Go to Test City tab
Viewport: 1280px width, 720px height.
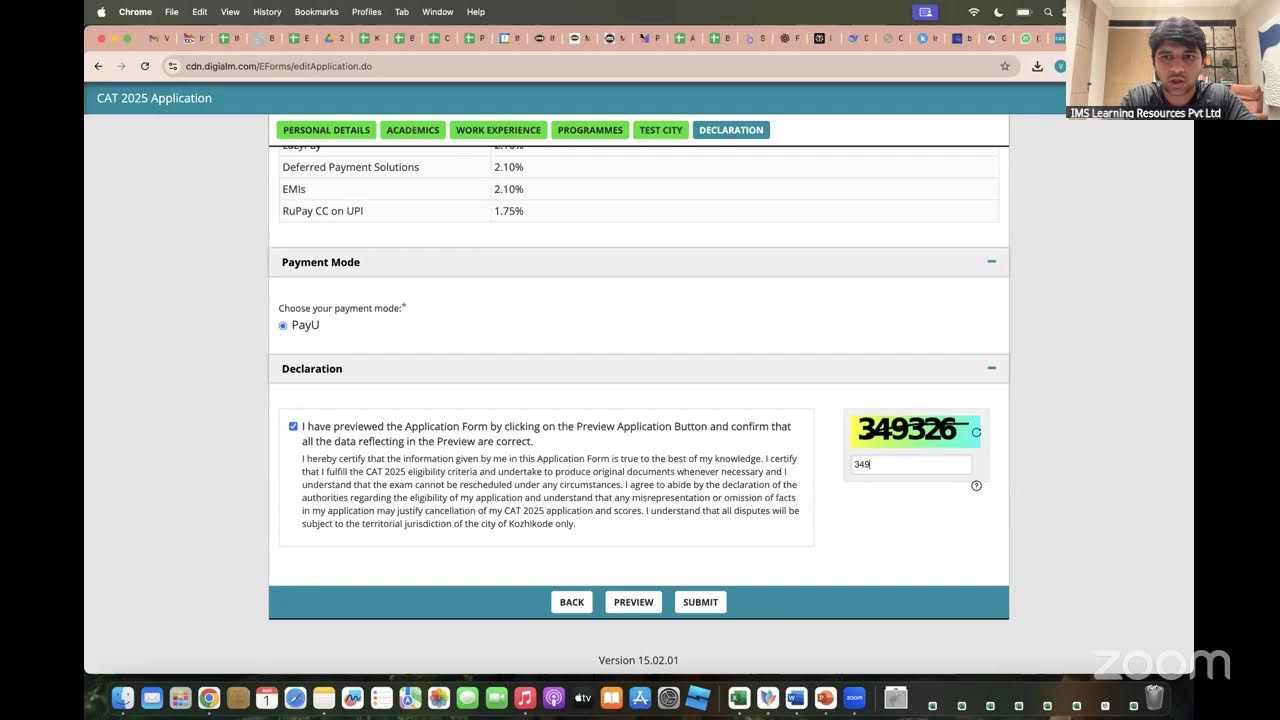(661, 130)
